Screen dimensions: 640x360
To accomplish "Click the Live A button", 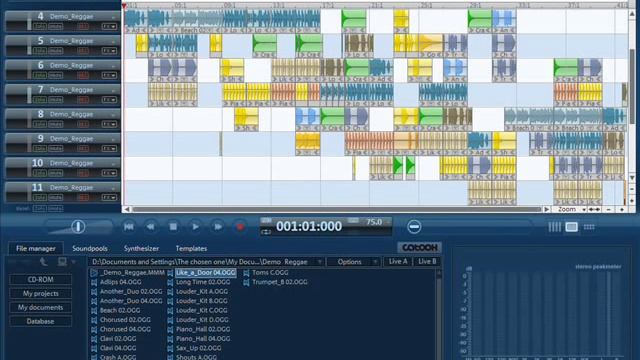I will point(398,262).
